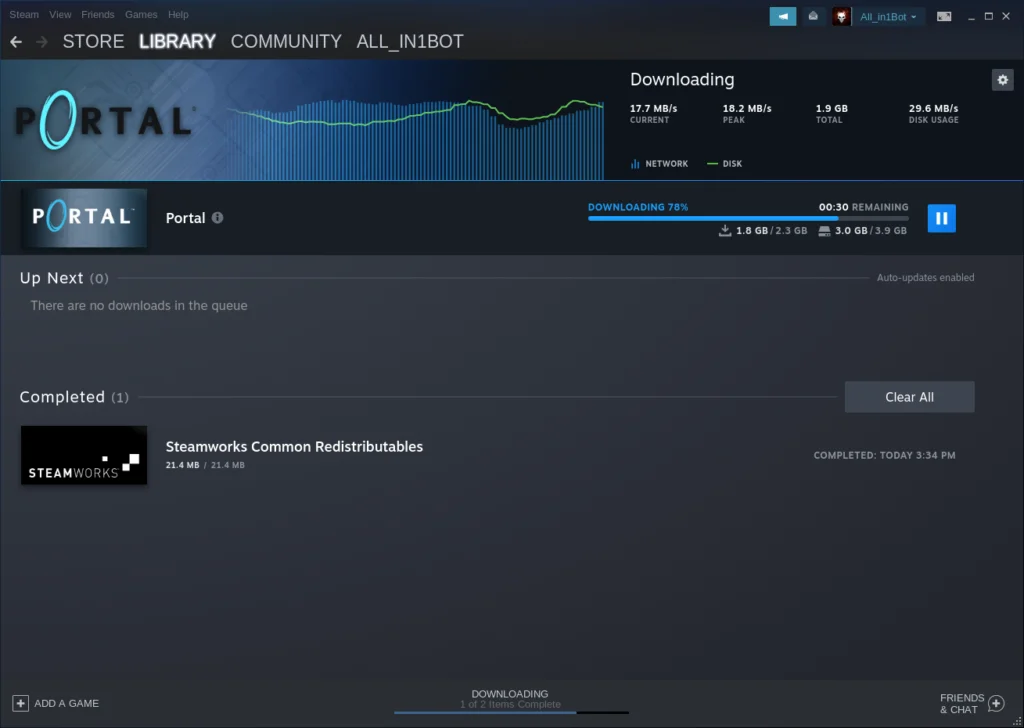Toggle the NETWORK graph display
1024x728 pixels.
[659, 163]
